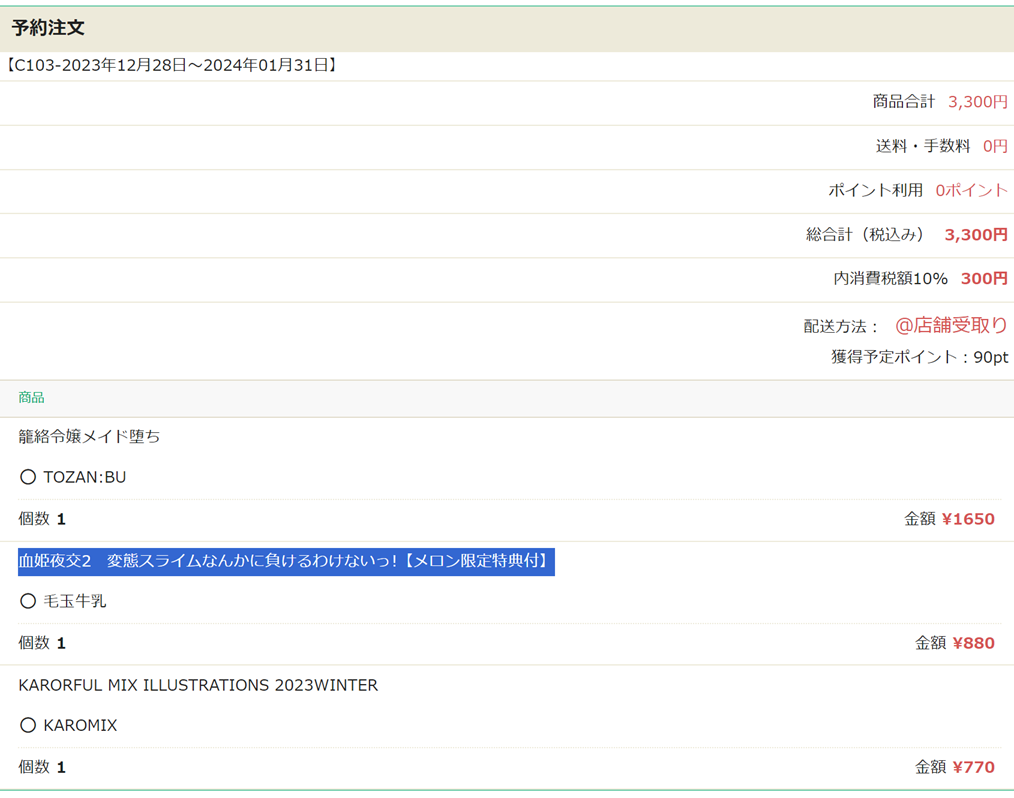The image size is (1014, 798).
Task: Click the ポイント利用 0ポイント value
Action: click(x=971, y=190)
